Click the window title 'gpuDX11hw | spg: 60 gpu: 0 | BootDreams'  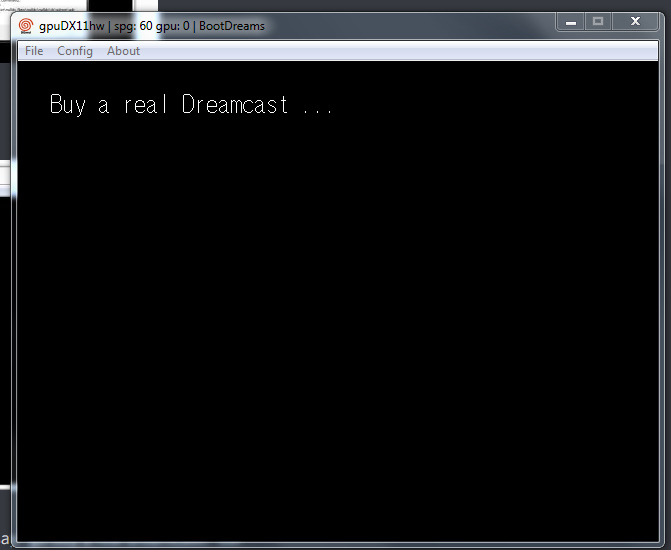pos(151,26)
